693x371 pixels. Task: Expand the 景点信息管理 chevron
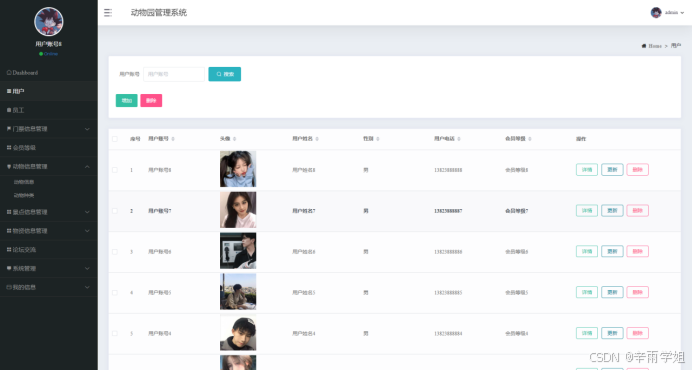[87, 212]
